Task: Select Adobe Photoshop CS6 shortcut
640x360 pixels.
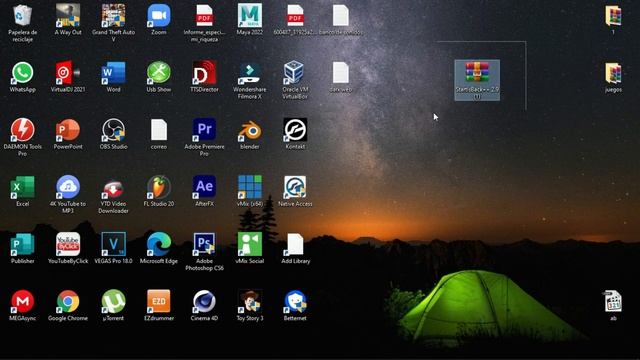Action: 204,244
